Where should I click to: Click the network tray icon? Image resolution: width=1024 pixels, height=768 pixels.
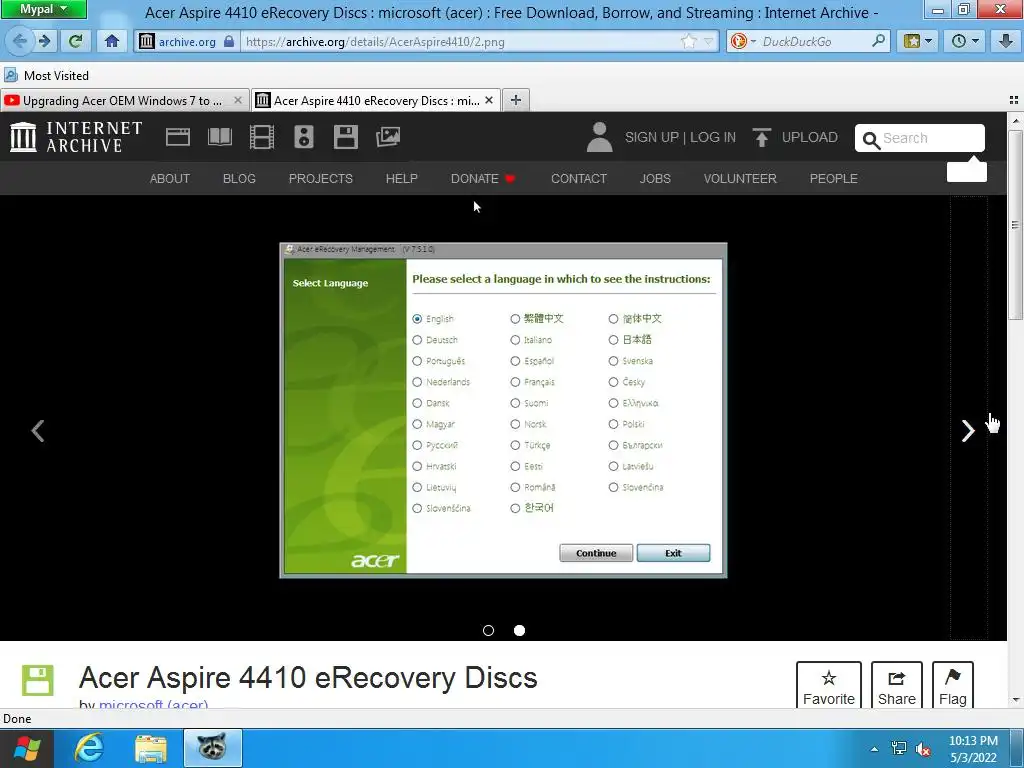[899, 748]
